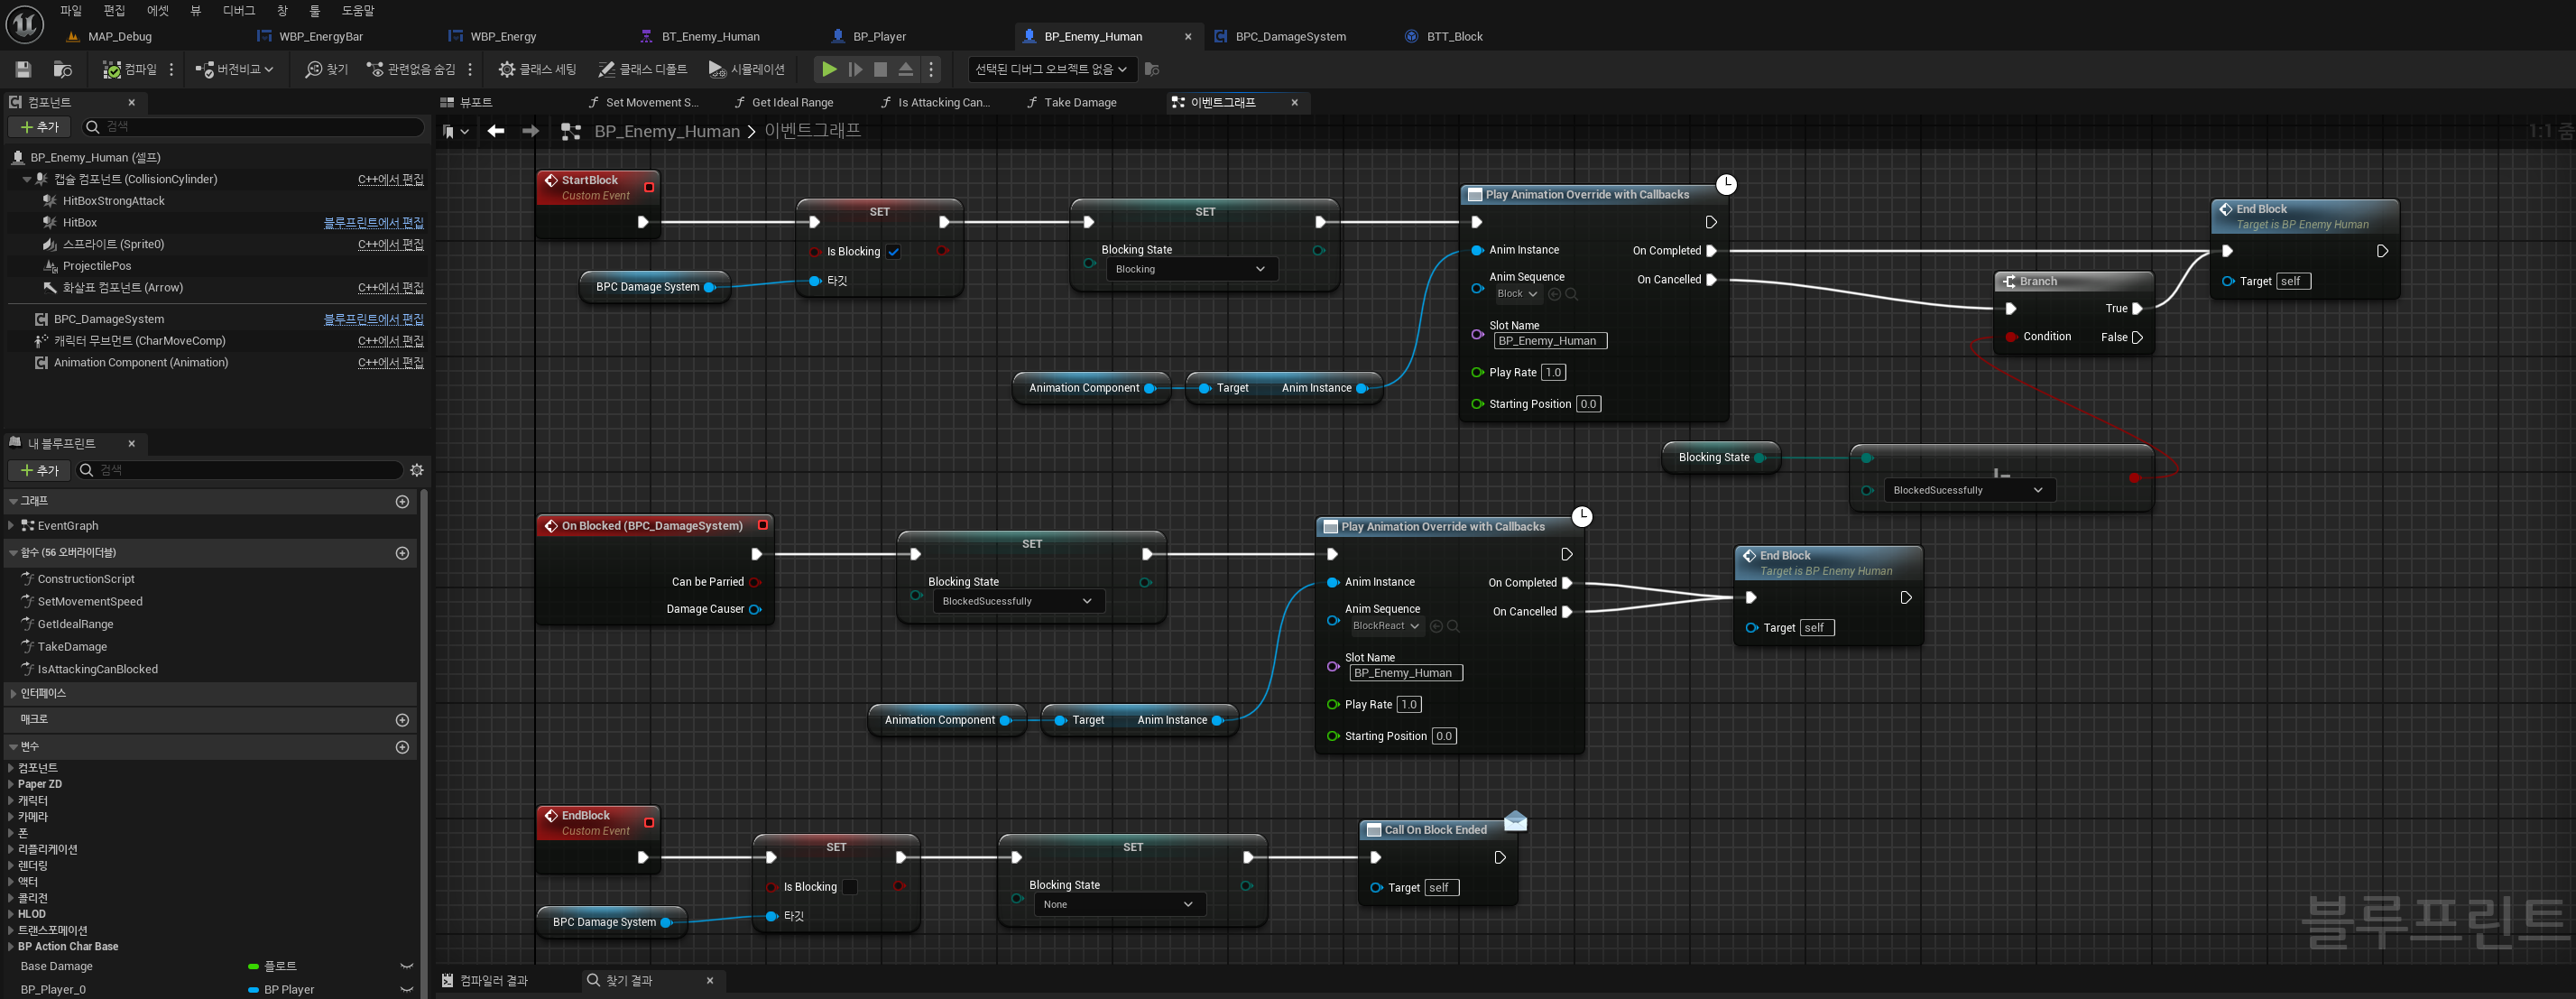Click 블루프린트에서 편집 link for HitBox

coord(373,222)
